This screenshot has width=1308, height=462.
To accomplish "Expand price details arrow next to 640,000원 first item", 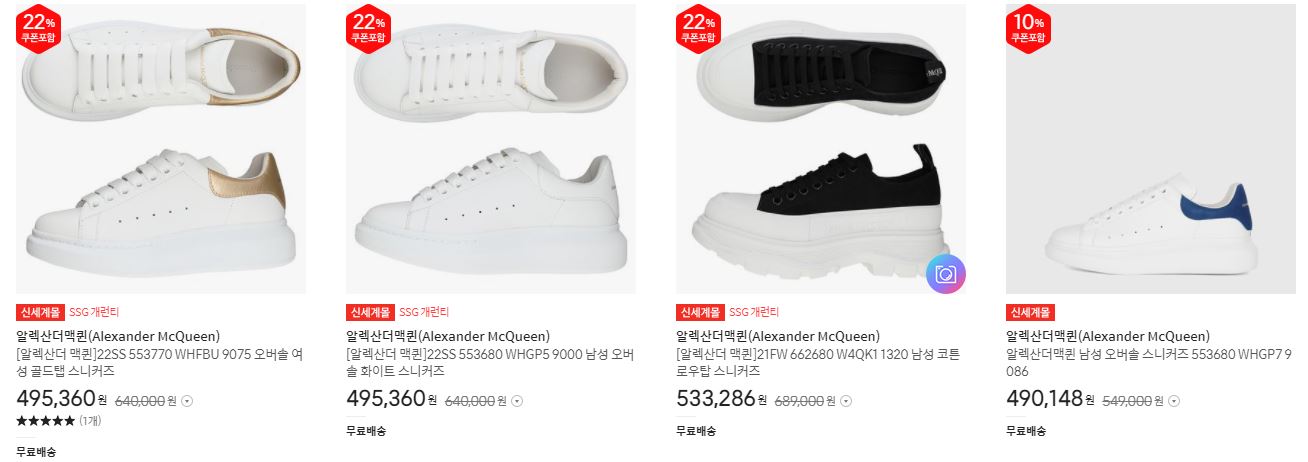I will tap(187, 401).
